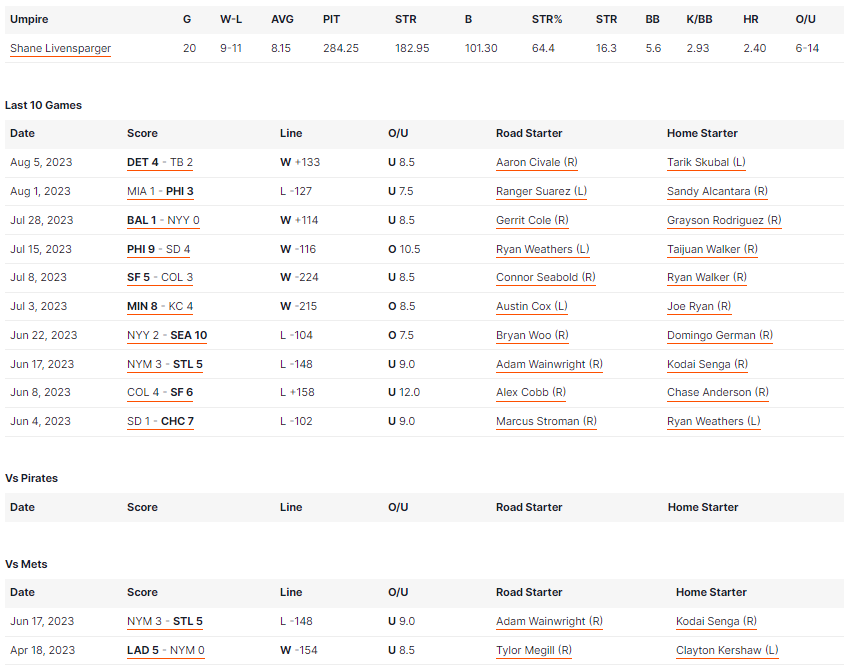
Task: Open NYM 3 - STL 5 under Vs Mets
Action: tap(165, 621)
